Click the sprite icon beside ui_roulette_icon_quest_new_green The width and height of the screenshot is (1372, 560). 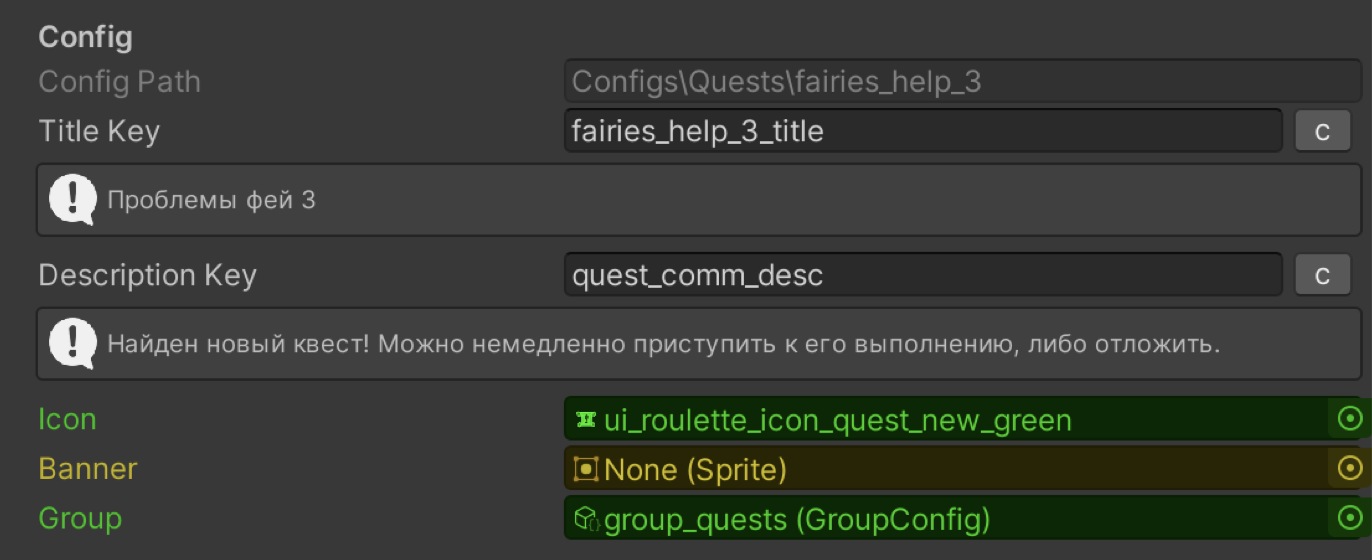pos(586,419)
